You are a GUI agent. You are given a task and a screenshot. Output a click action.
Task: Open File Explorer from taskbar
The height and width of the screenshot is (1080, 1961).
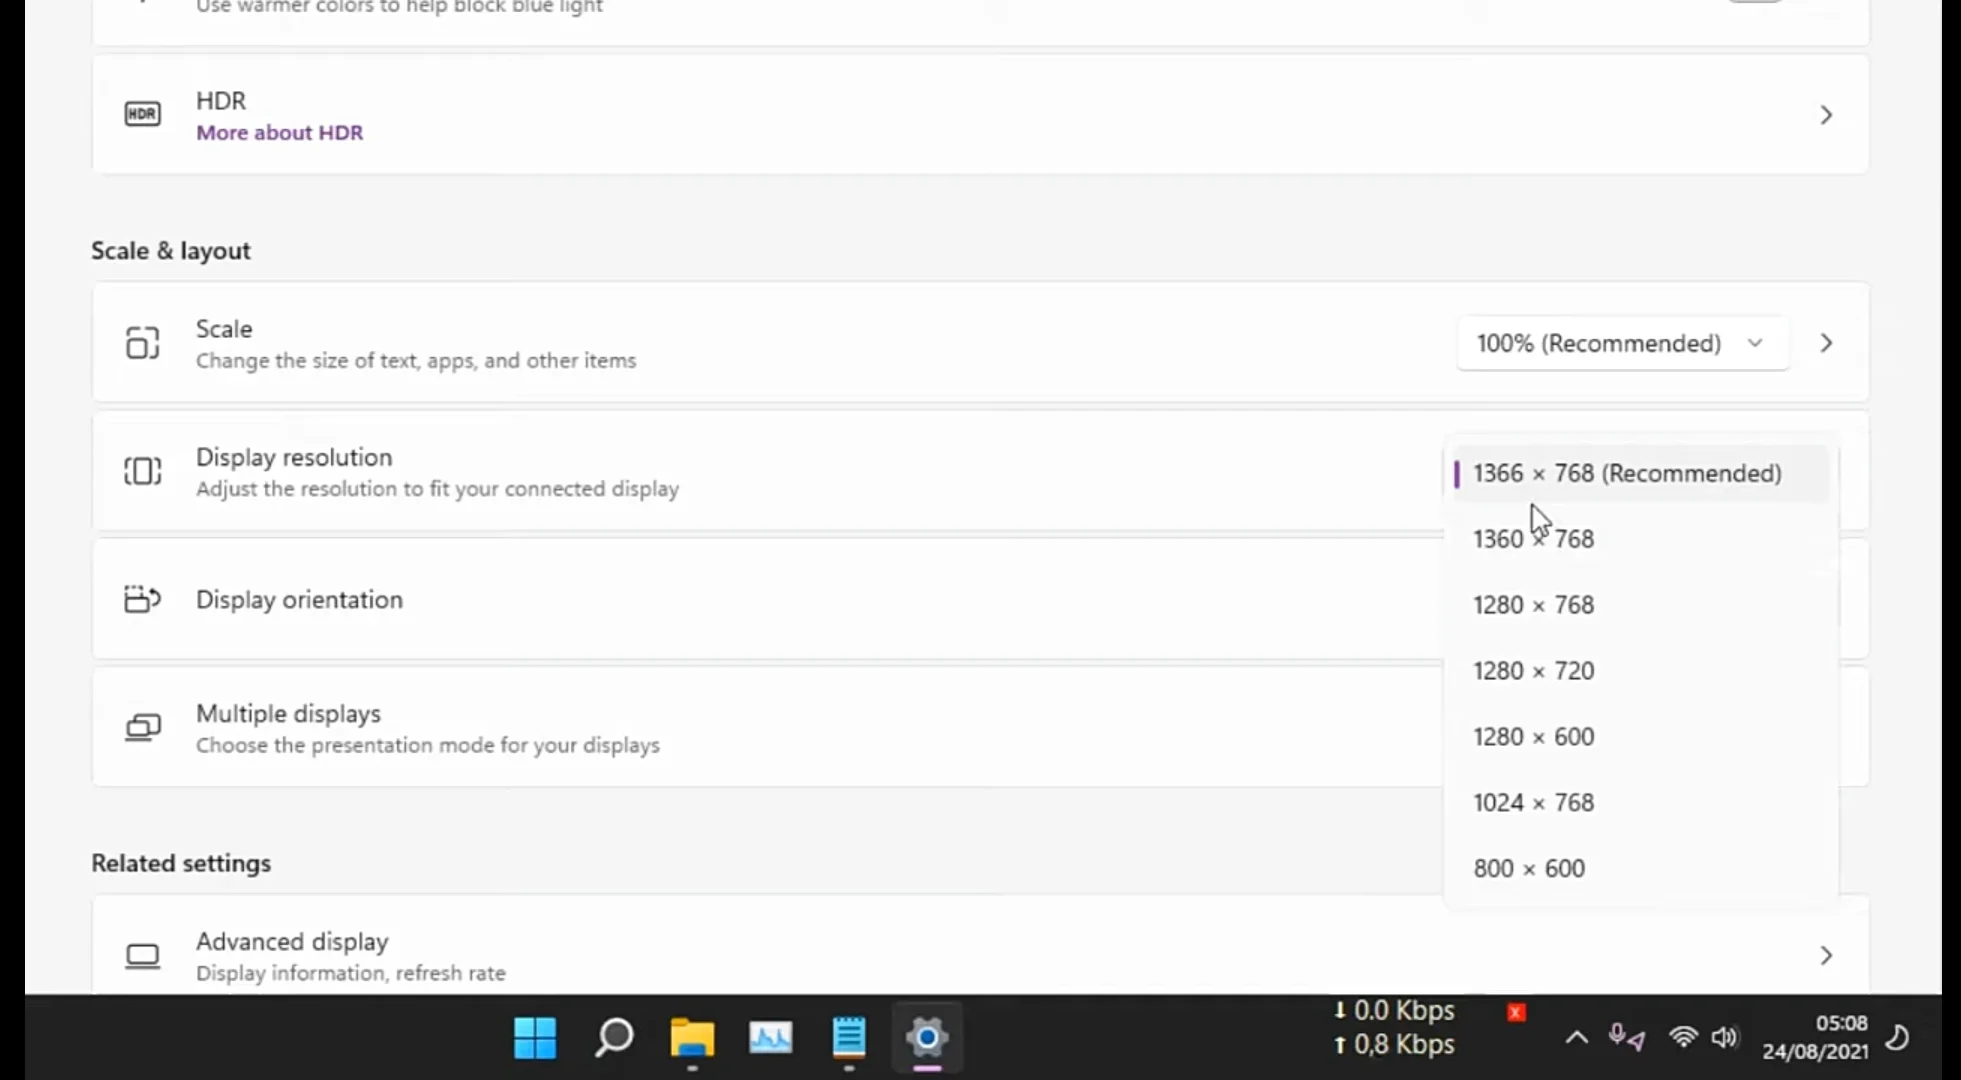tap(692, 1038)
